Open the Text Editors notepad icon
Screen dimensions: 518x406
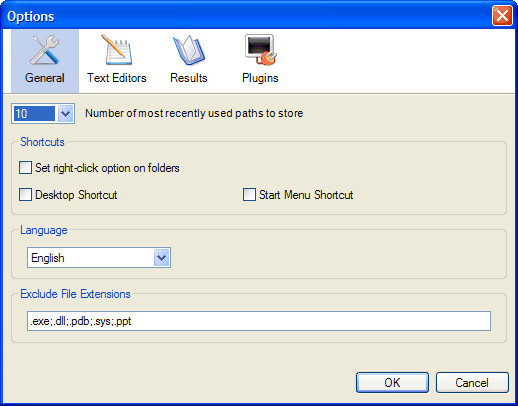(x=117, y=50)
